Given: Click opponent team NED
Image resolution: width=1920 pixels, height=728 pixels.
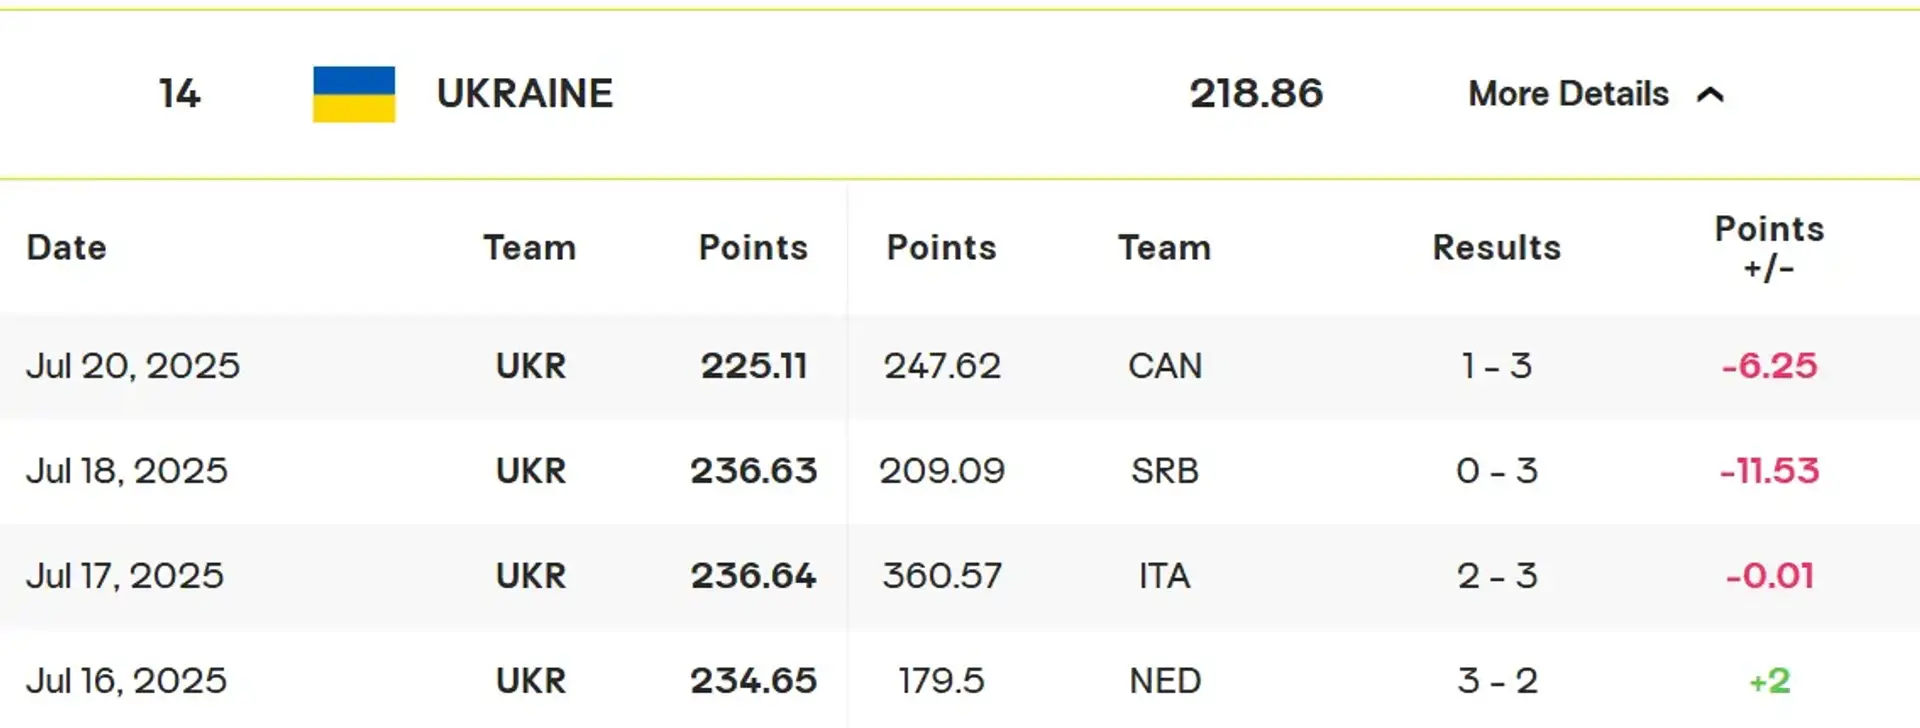Looking at the screenshot, I should tap(1165, 681).
